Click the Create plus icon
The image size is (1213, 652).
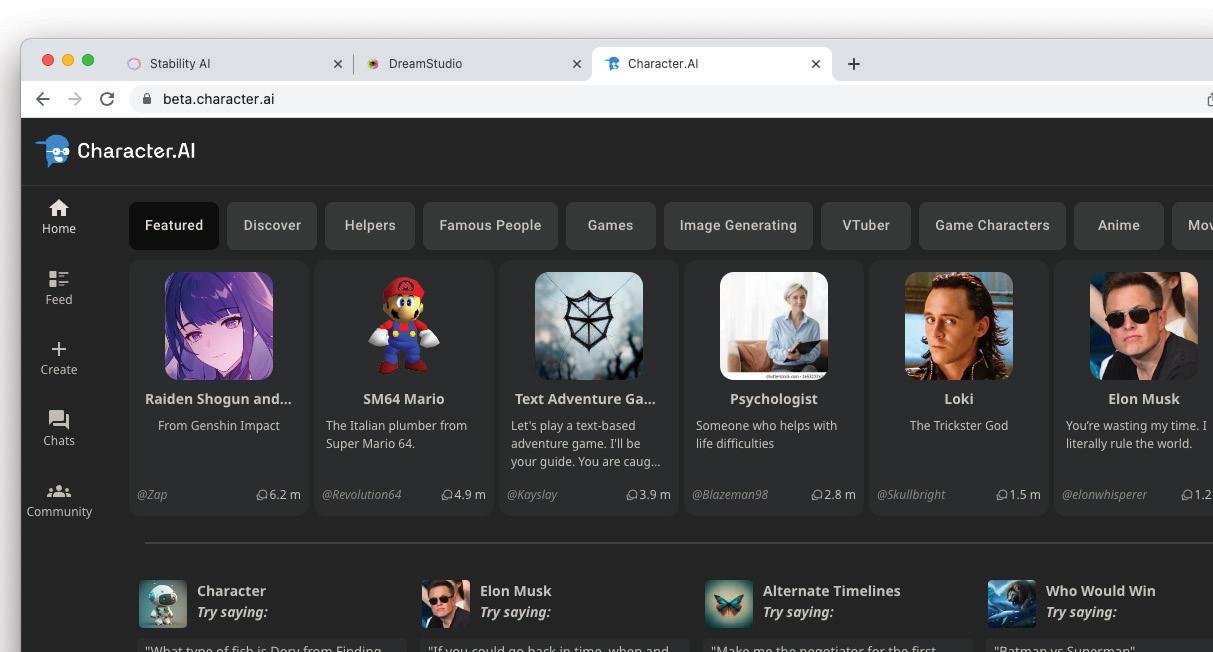tap(59, 349)
